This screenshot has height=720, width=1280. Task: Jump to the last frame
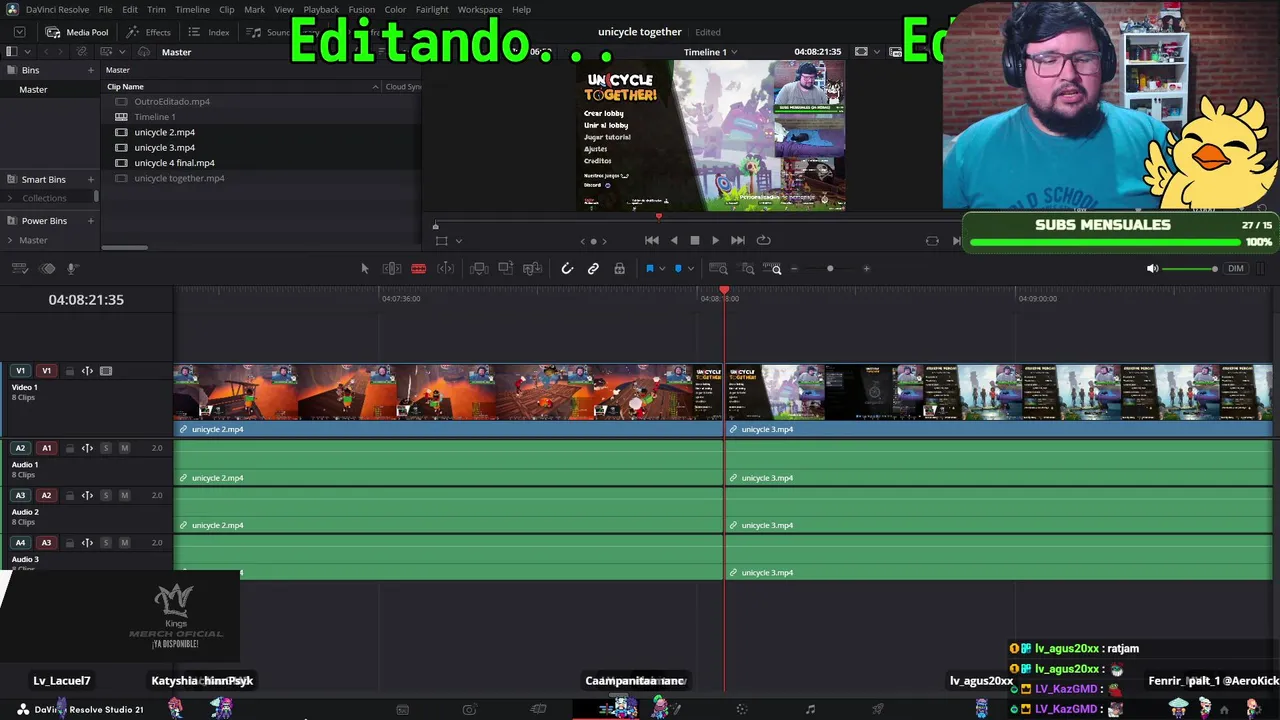coord(738,240)
